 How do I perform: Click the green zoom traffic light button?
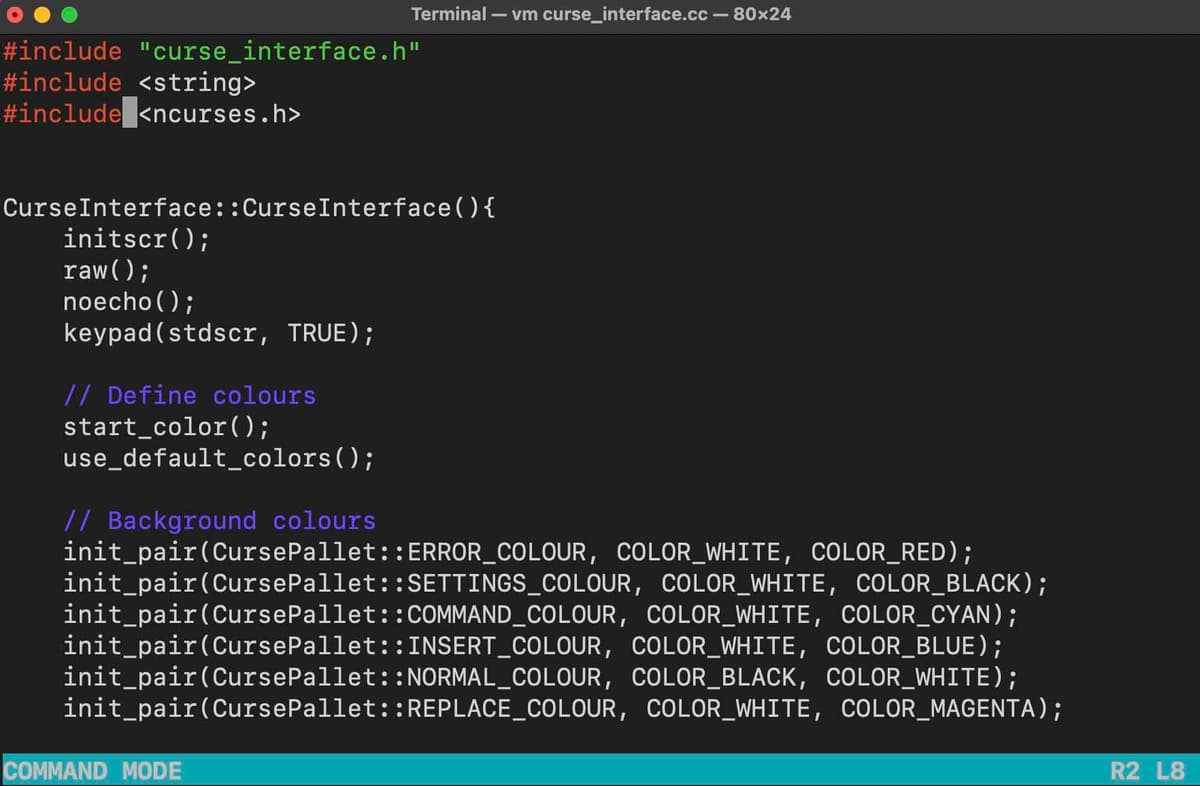(68, 15)
